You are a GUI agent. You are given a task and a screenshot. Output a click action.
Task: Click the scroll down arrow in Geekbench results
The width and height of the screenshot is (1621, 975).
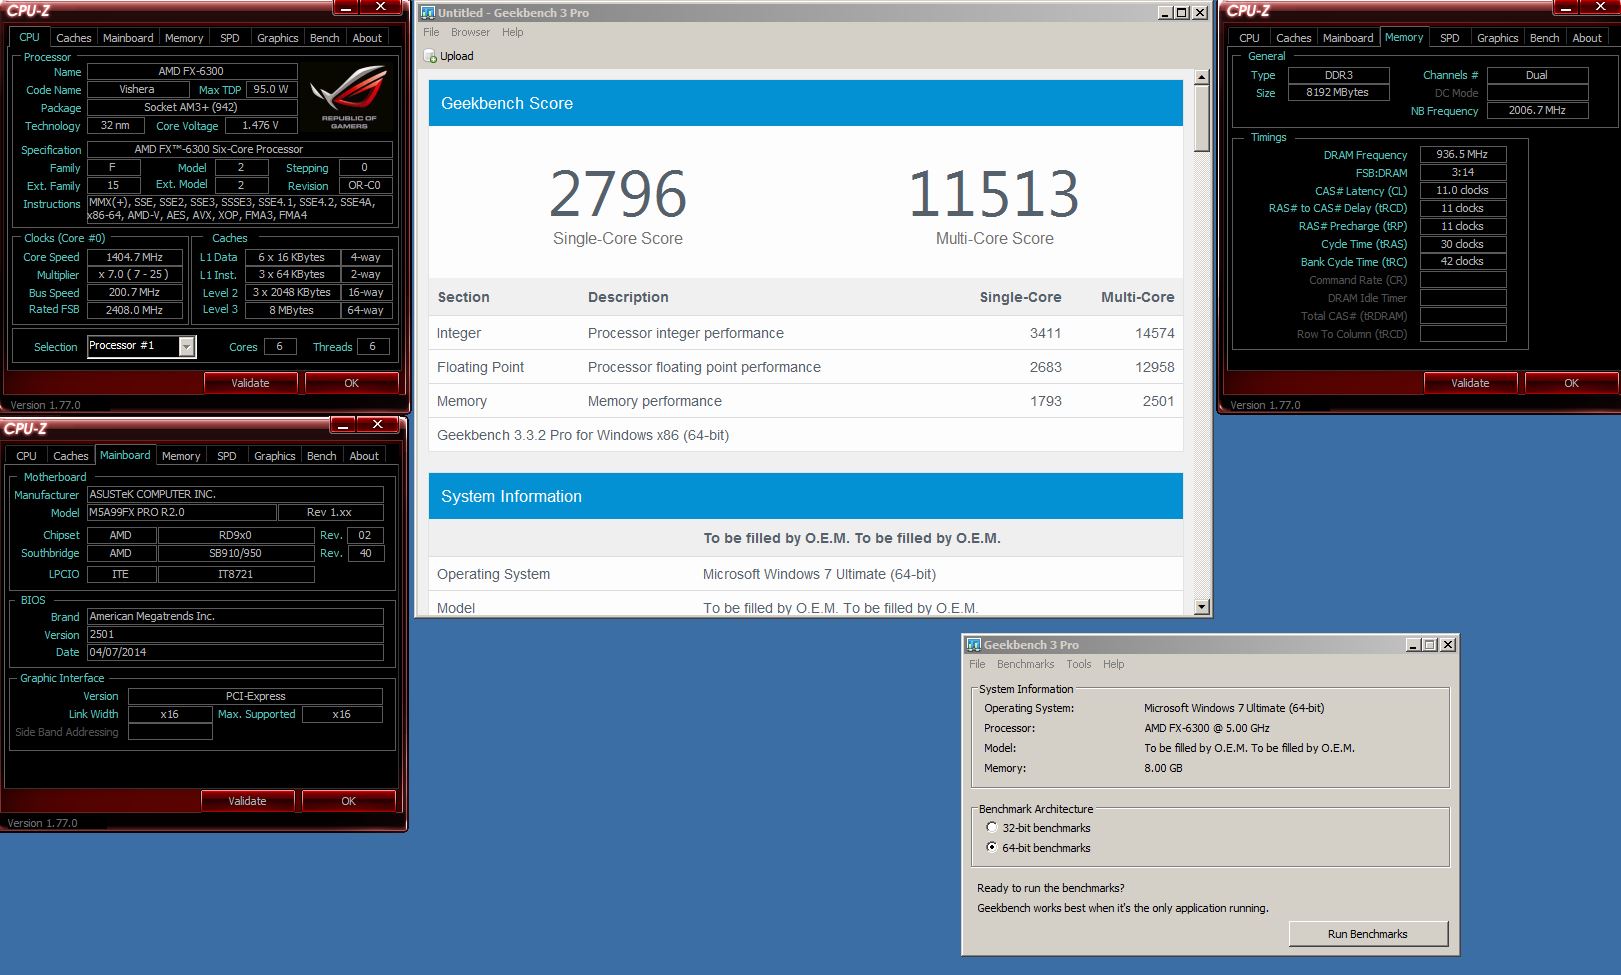[1201, 607]
